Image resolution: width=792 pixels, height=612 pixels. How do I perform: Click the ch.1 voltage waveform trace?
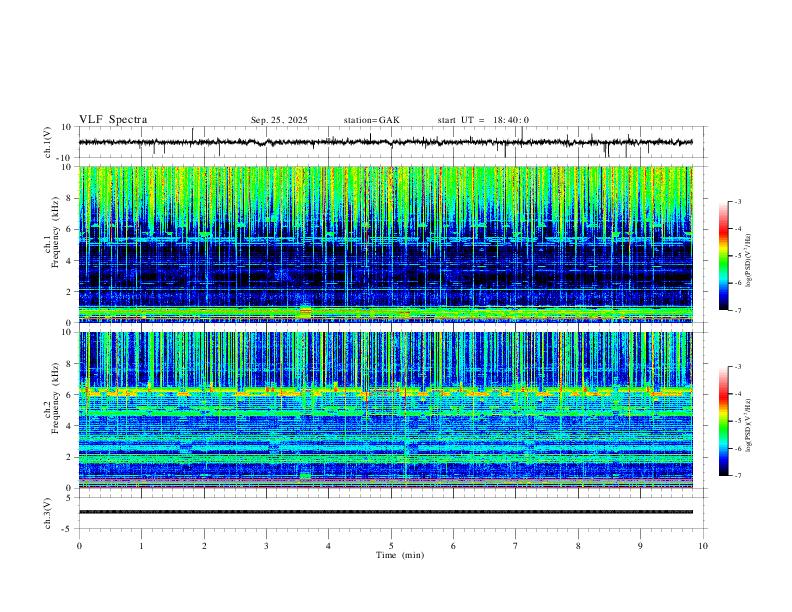coord(385,142)
